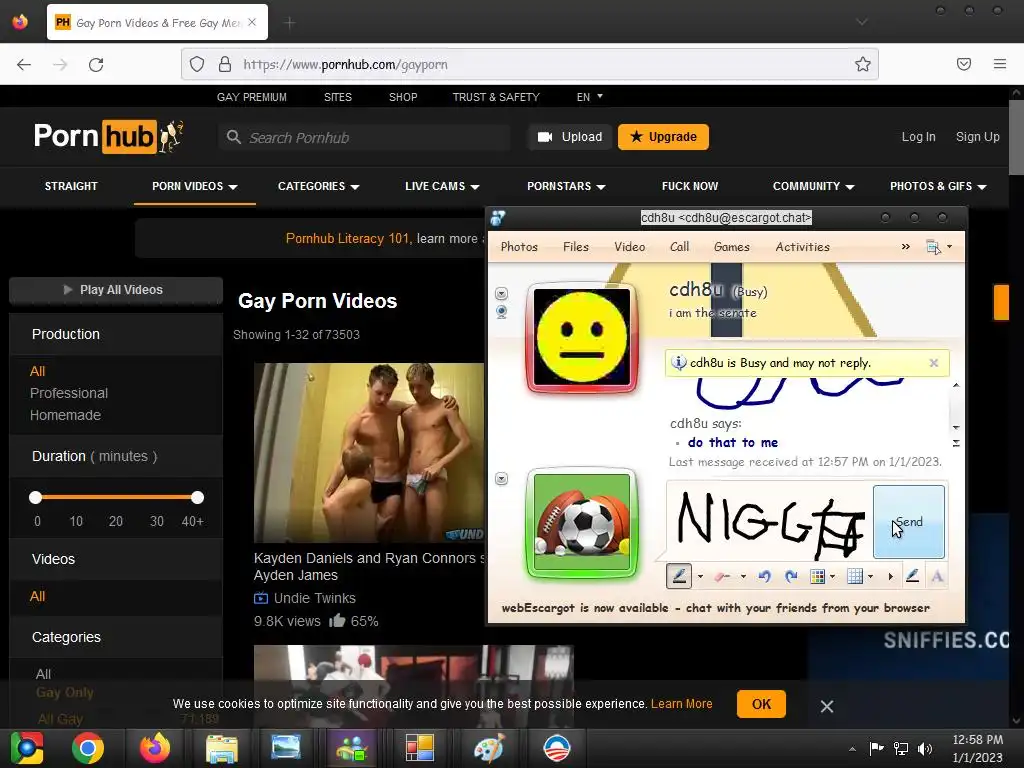Open the eraser options dropdown arrow

tap(743, 577)
